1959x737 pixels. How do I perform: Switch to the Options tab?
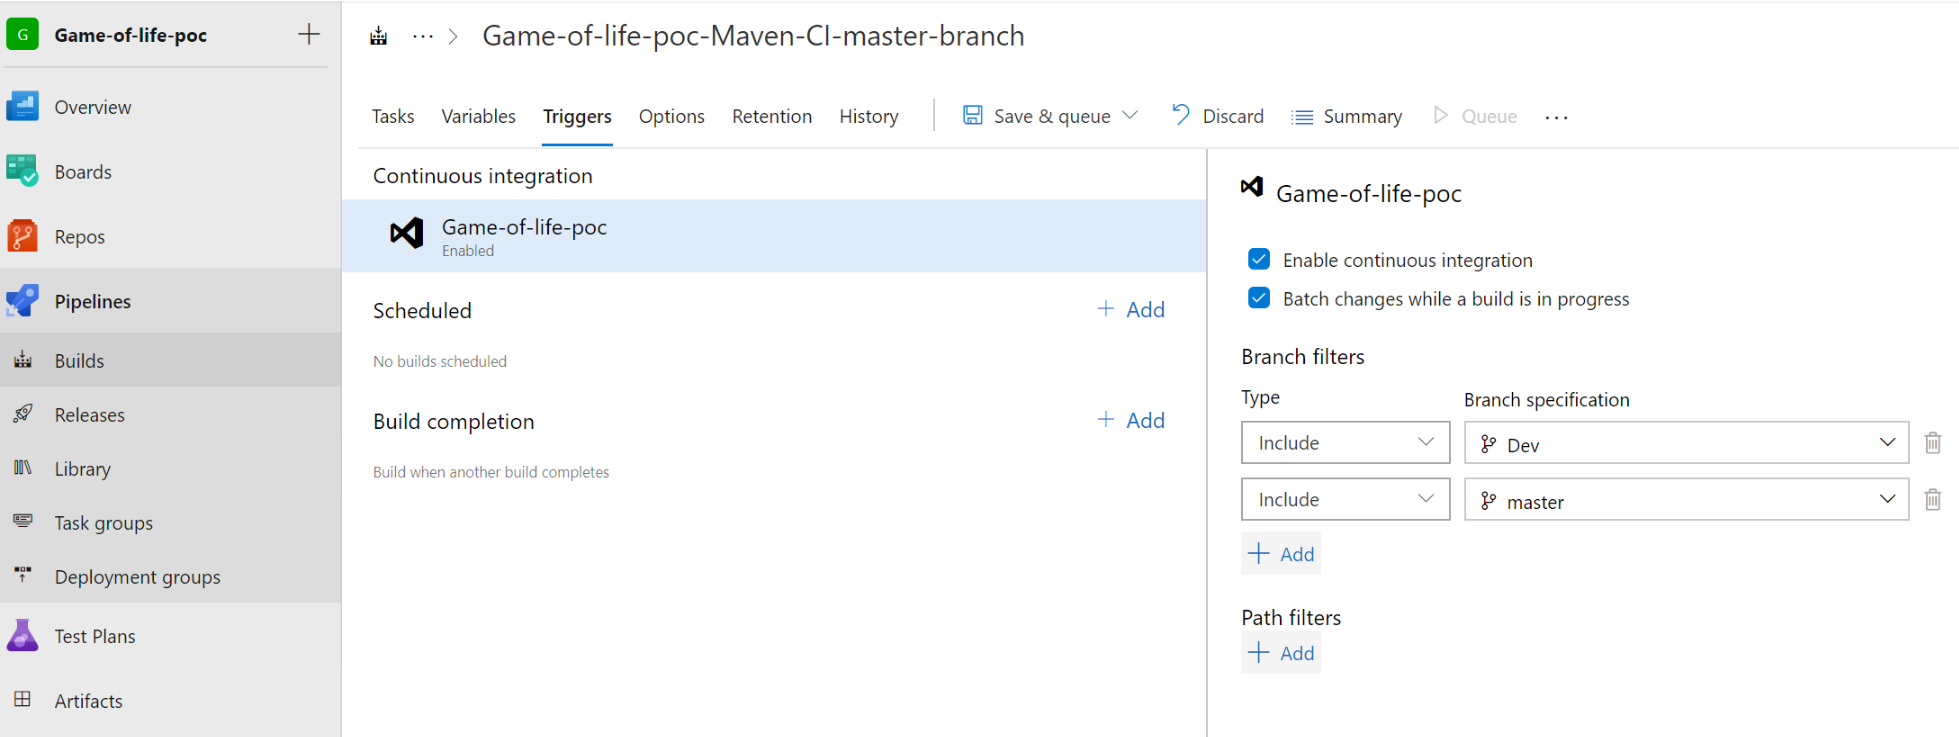(x=672, y=116)
